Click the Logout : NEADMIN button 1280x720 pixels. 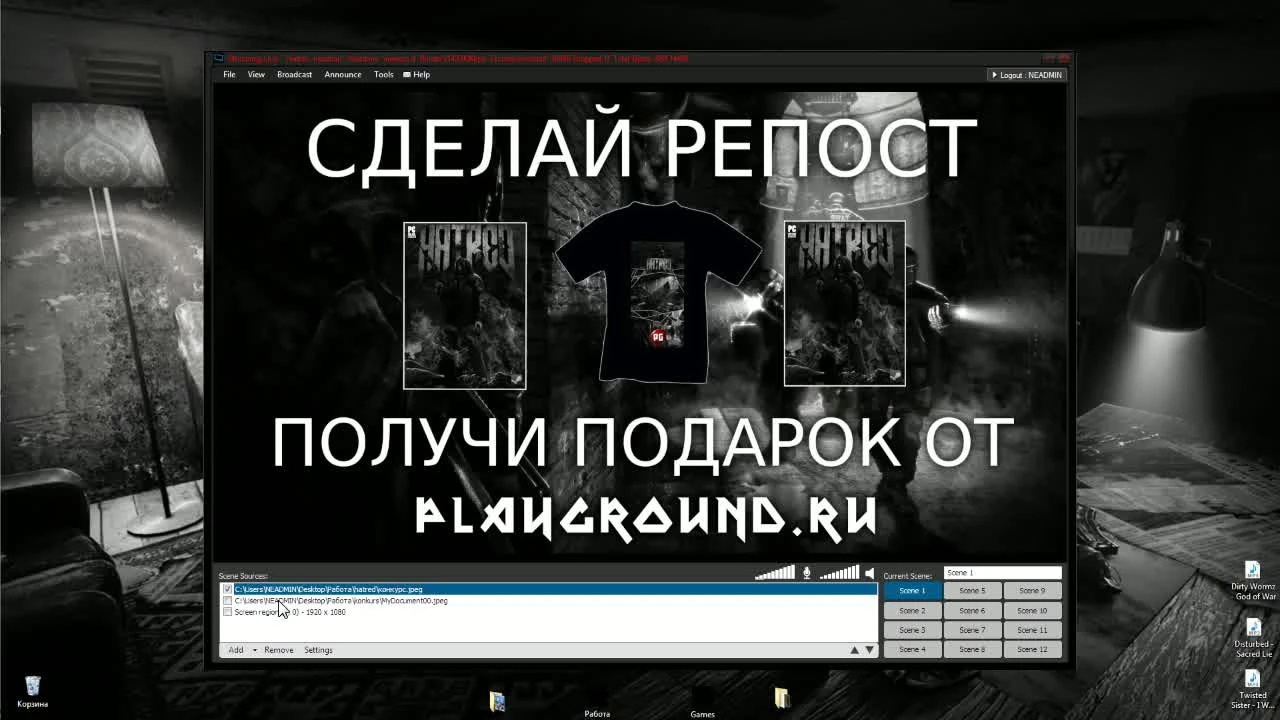[x=1025, y=74]
